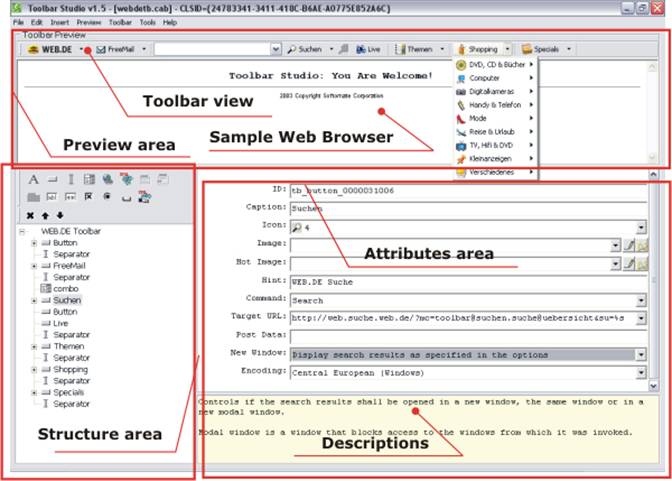Viewport: 672px width, 481px height.
Task: Click the radio button insert tool icon
Action: coord(107,196)
